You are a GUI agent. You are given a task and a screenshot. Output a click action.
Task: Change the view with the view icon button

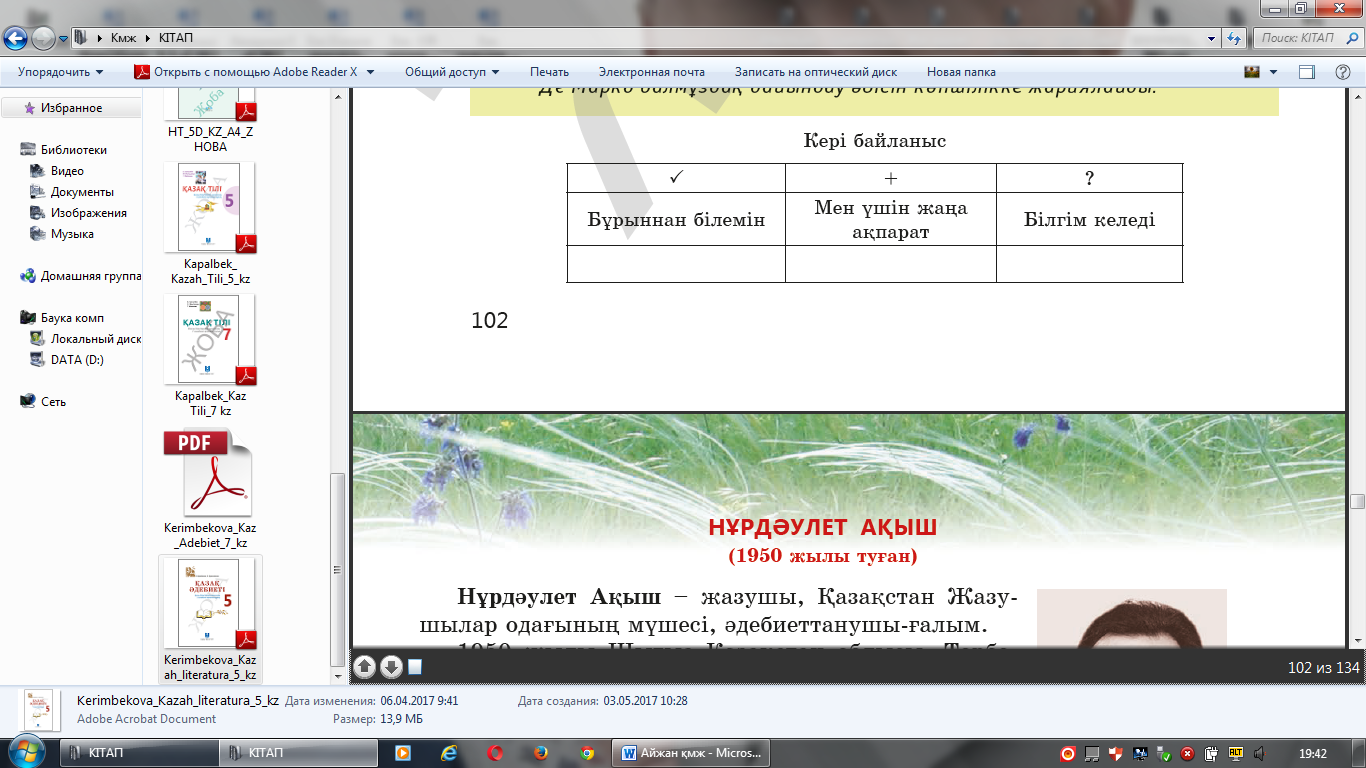coord(1252,72)
